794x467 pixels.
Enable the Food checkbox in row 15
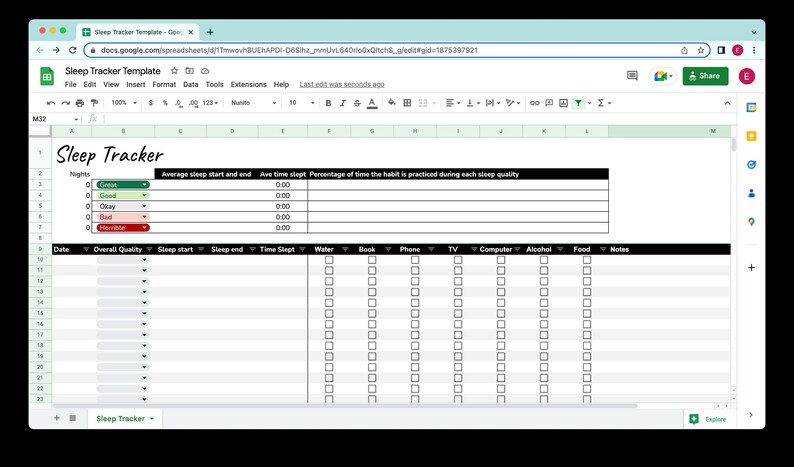click(x=587, y=314)
